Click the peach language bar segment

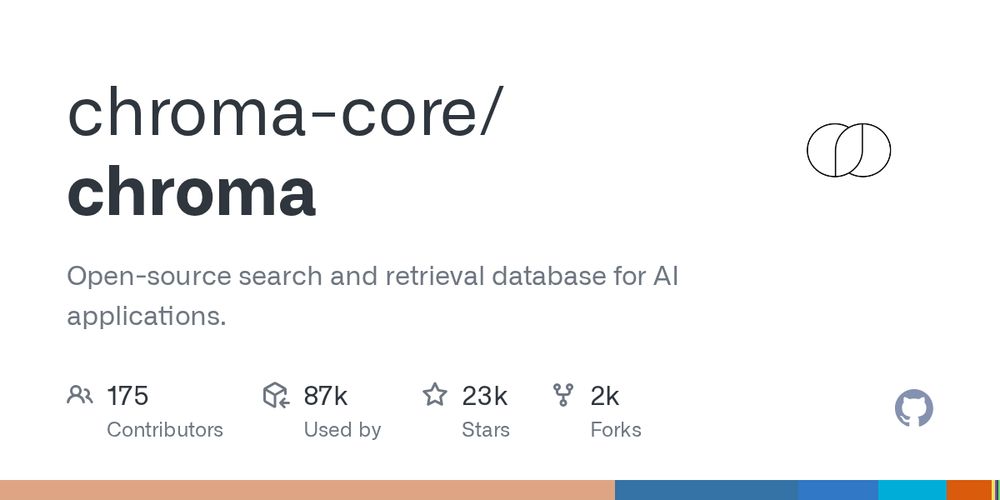click(307, 490)
